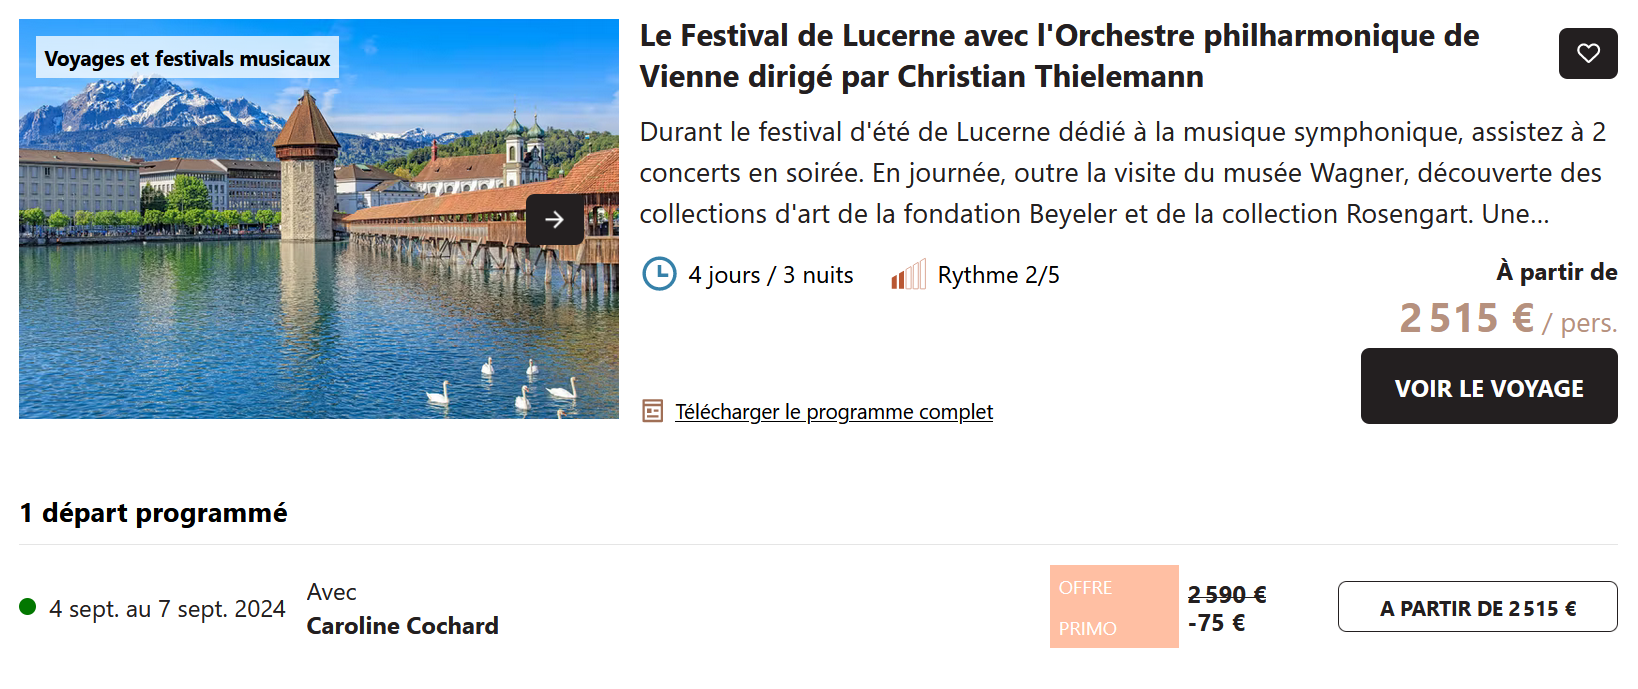Click the Voyages et festivals musicaux tag
1638x689 pixels.
[188, 58]
